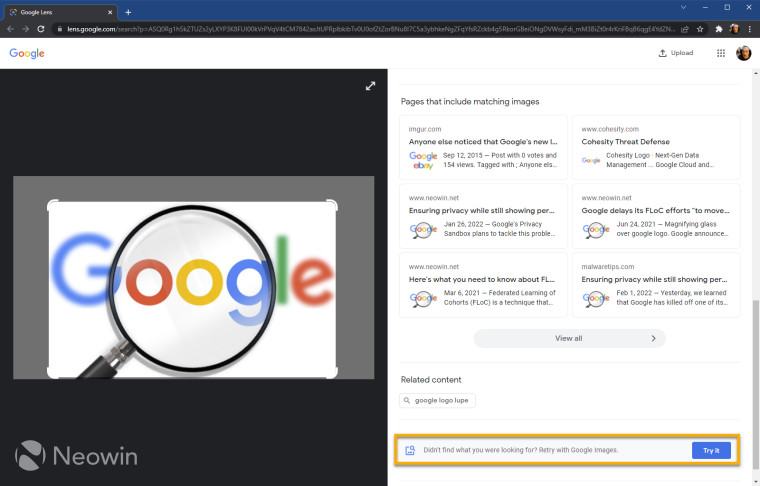Click the top-right crop handle on image
Image resolution: width=760 pixels, height=486 pixels.
click(332, 204)
